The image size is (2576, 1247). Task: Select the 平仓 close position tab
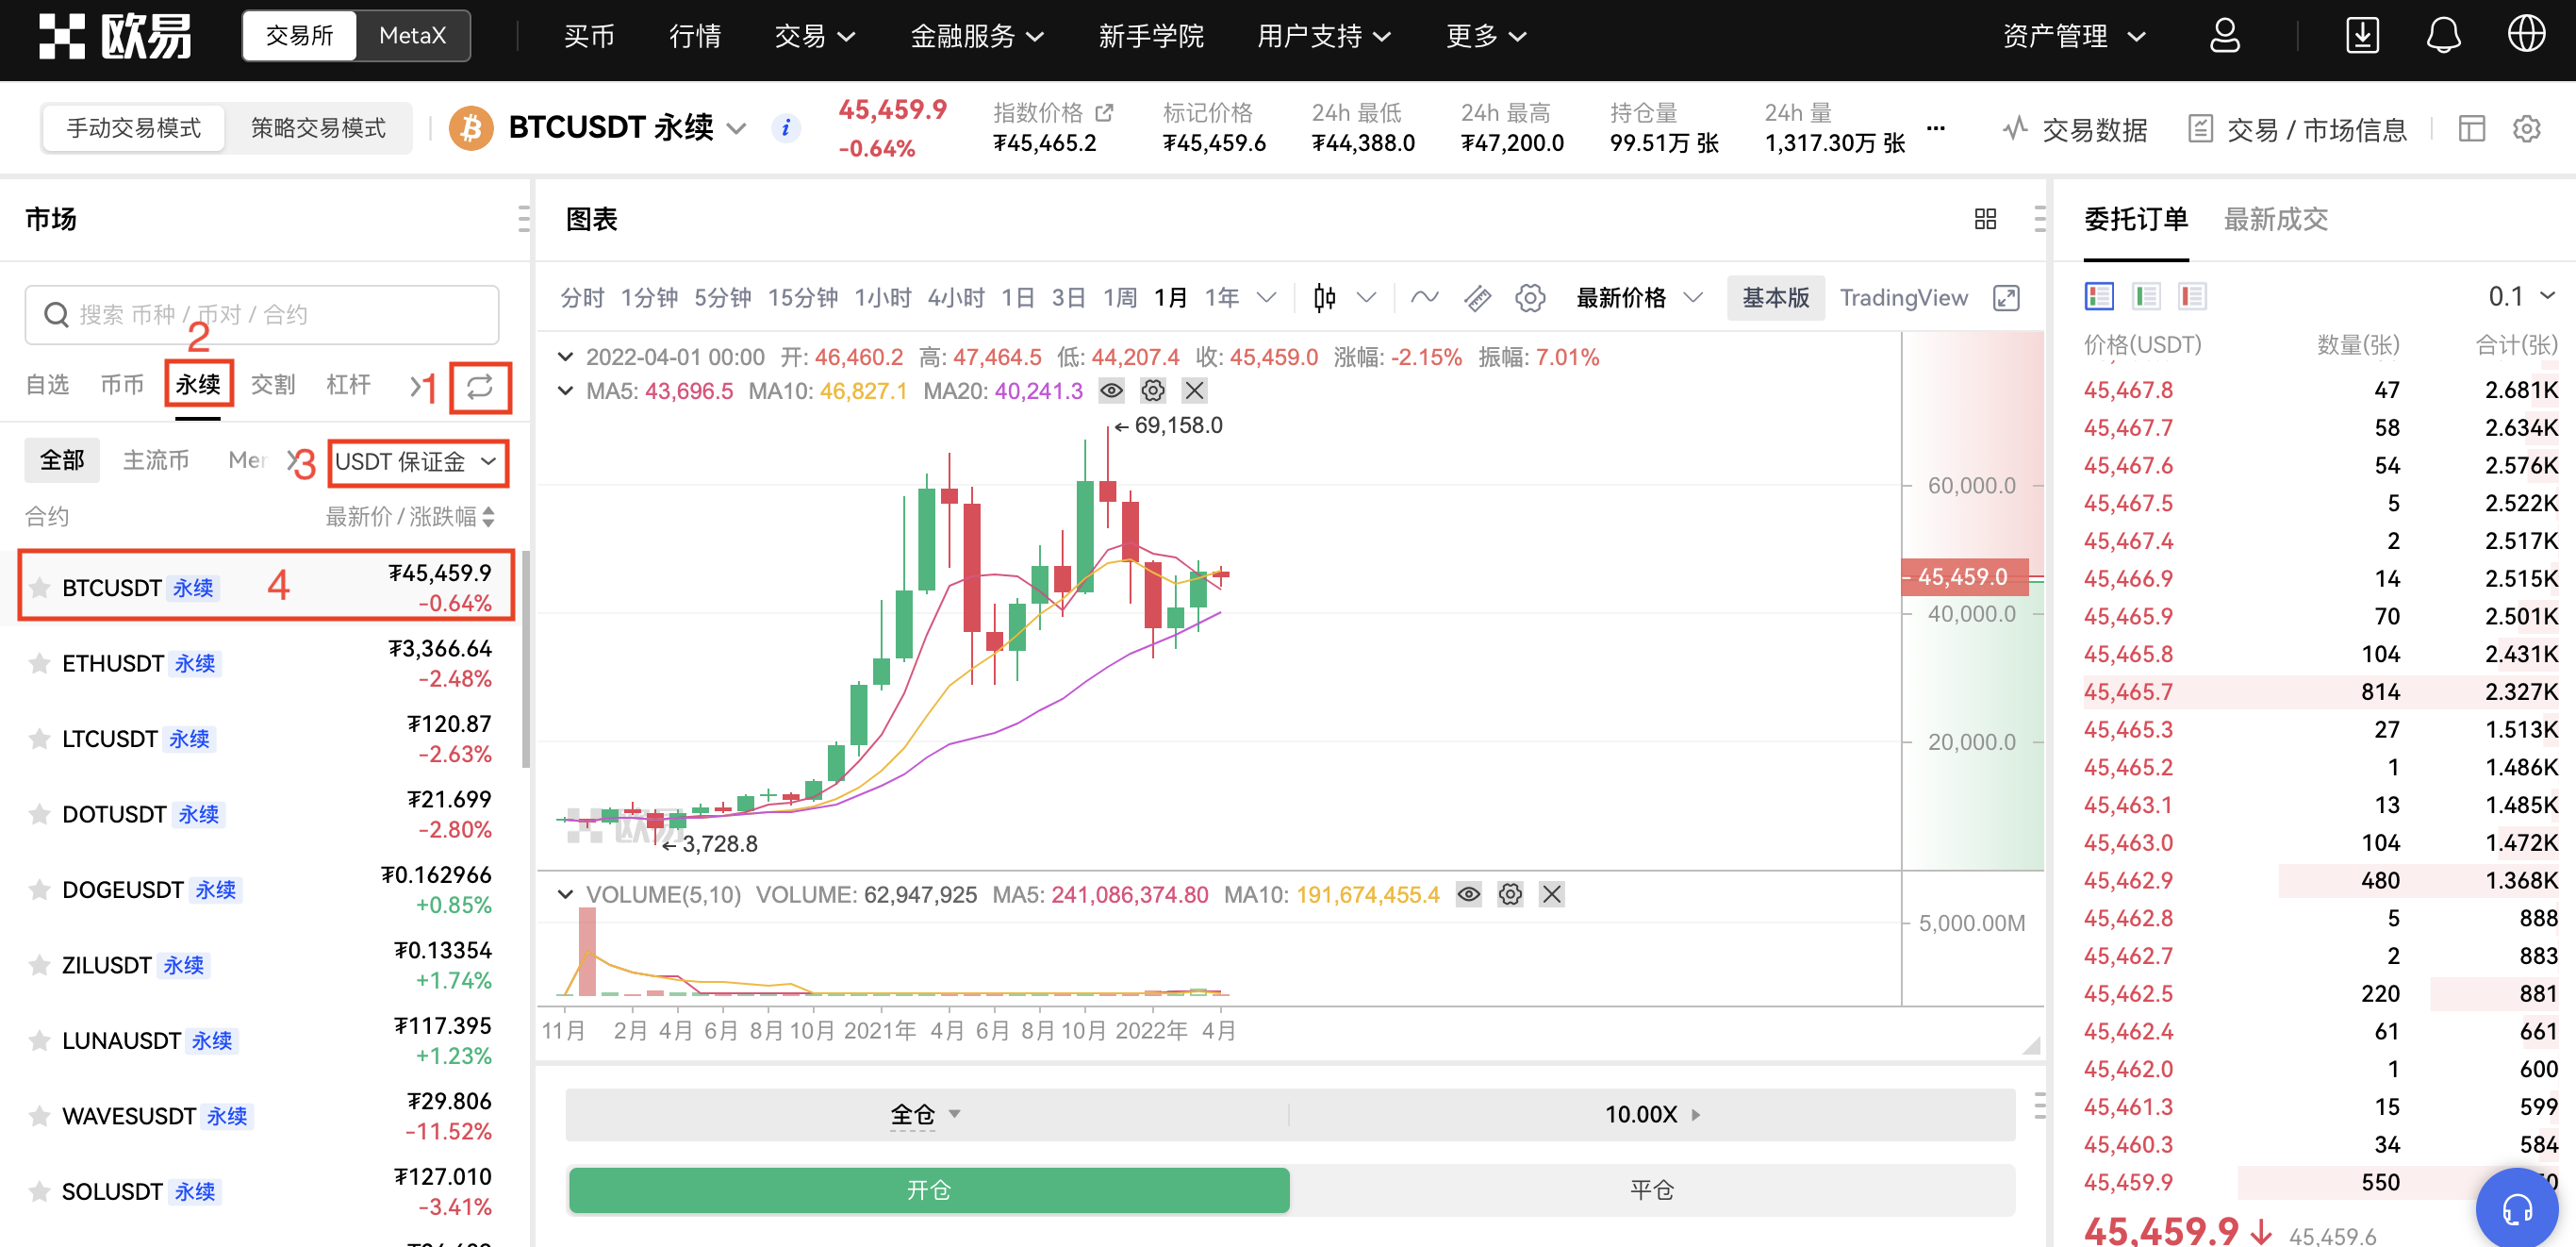[1651, 1190]
